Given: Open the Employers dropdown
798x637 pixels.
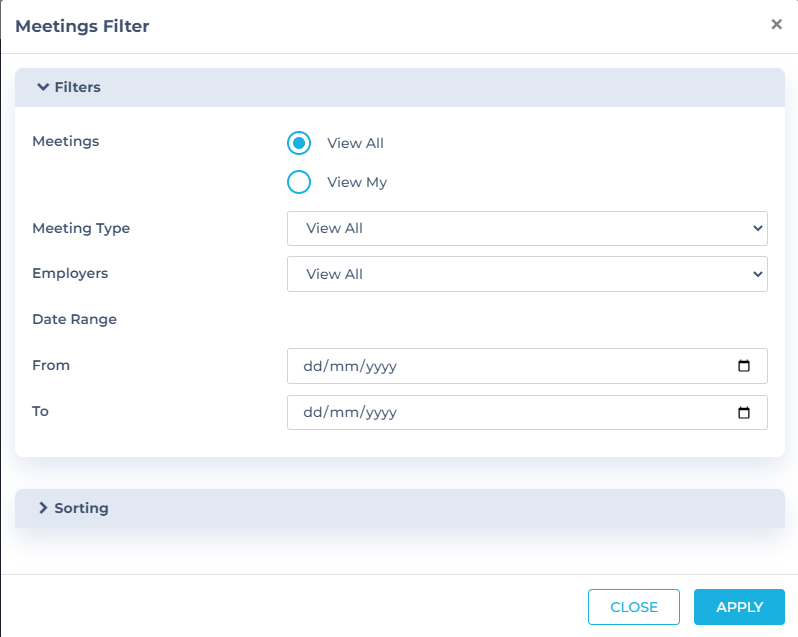Looking at the screenshot, I should (x=526, y=274).
